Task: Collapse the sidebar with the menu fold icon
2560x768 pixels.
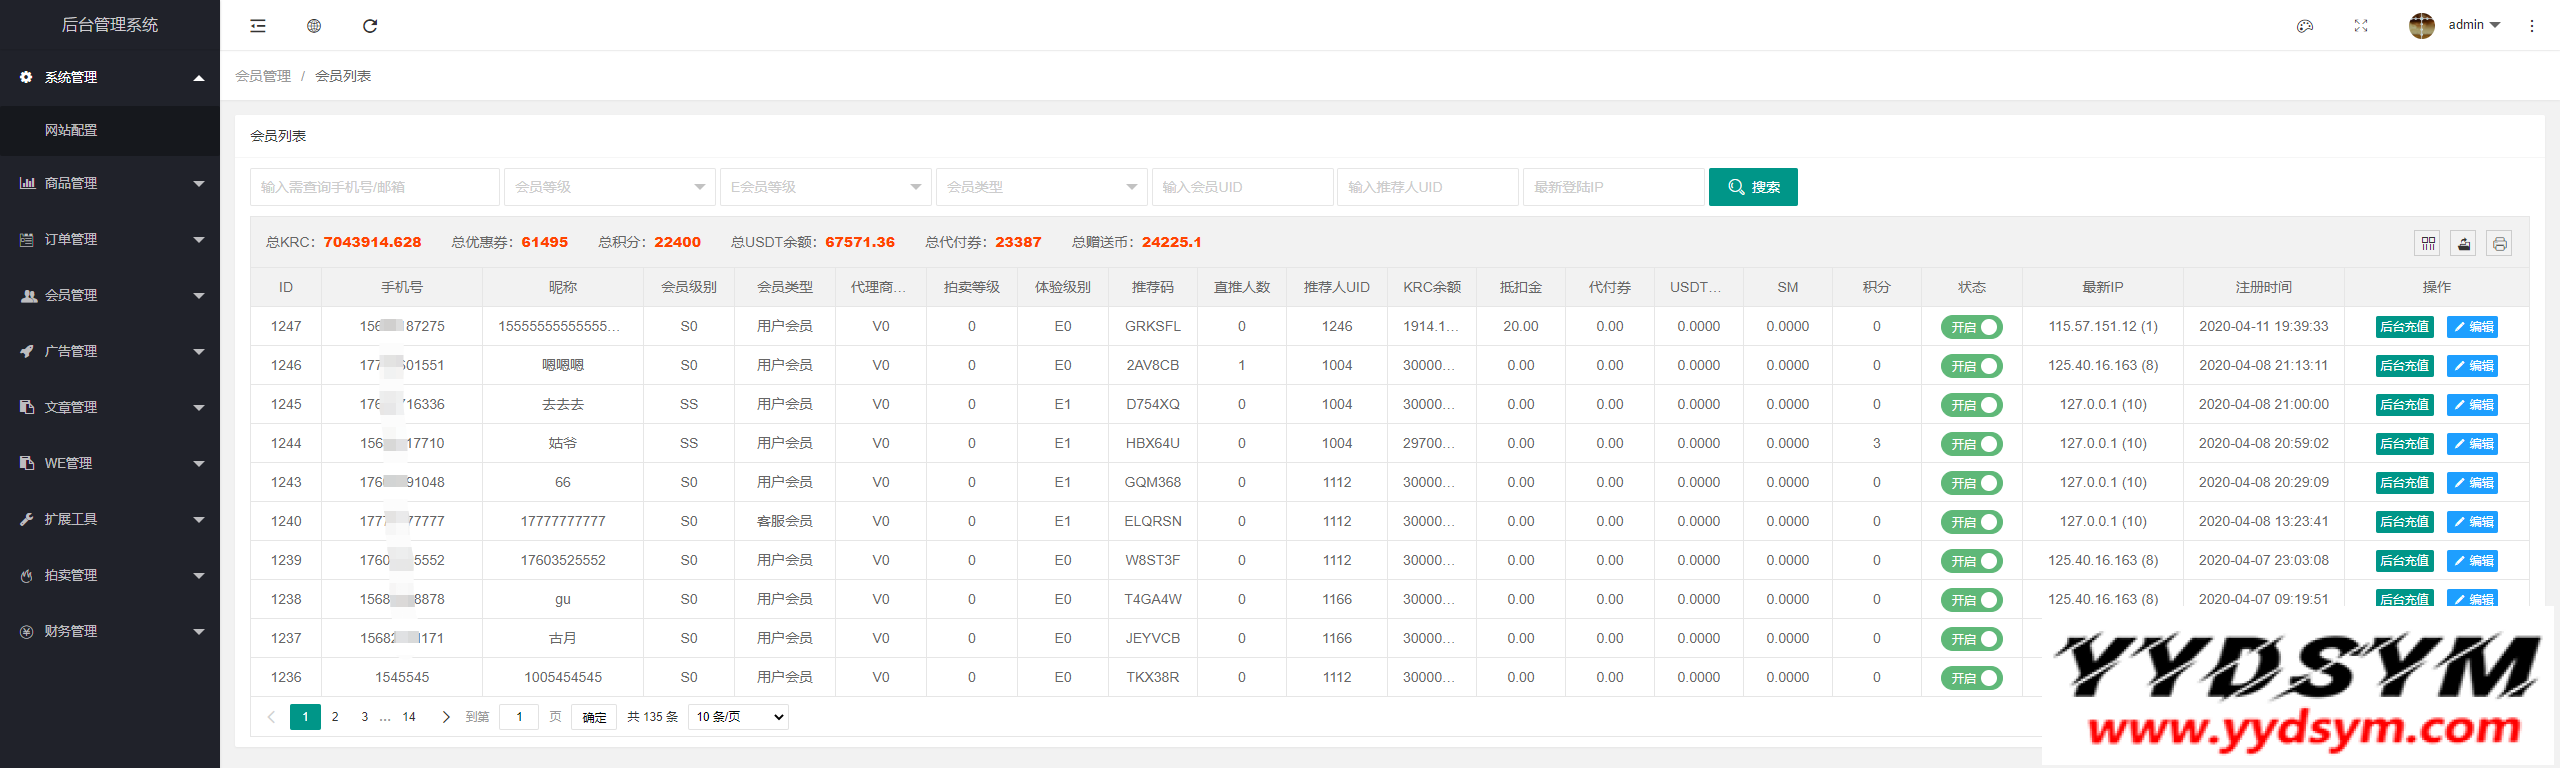Action: (258, 26)
